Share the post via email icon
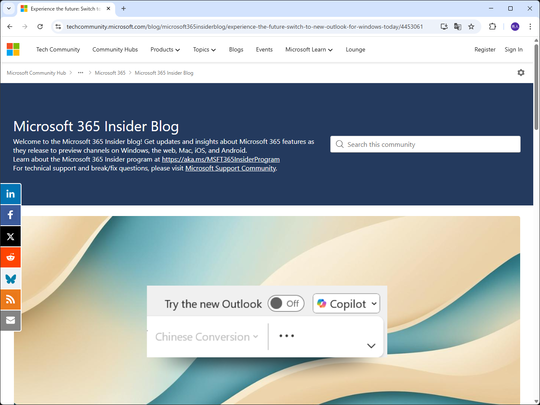 pyautogui.click(x=10, y=321)
